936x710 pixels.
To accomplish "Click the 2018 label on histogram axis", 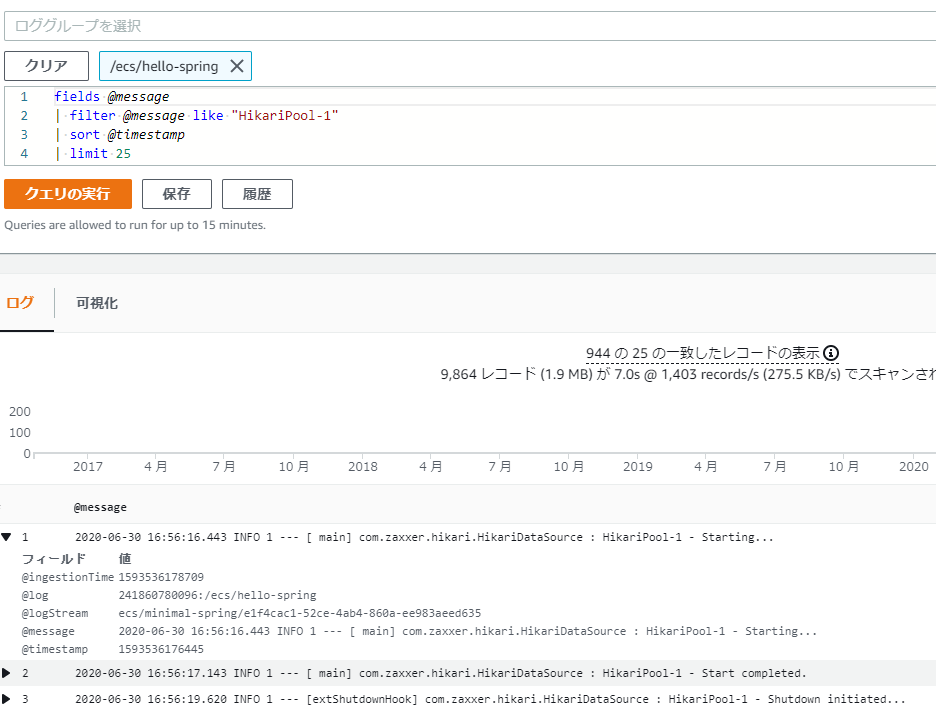I will click(363, 466).
